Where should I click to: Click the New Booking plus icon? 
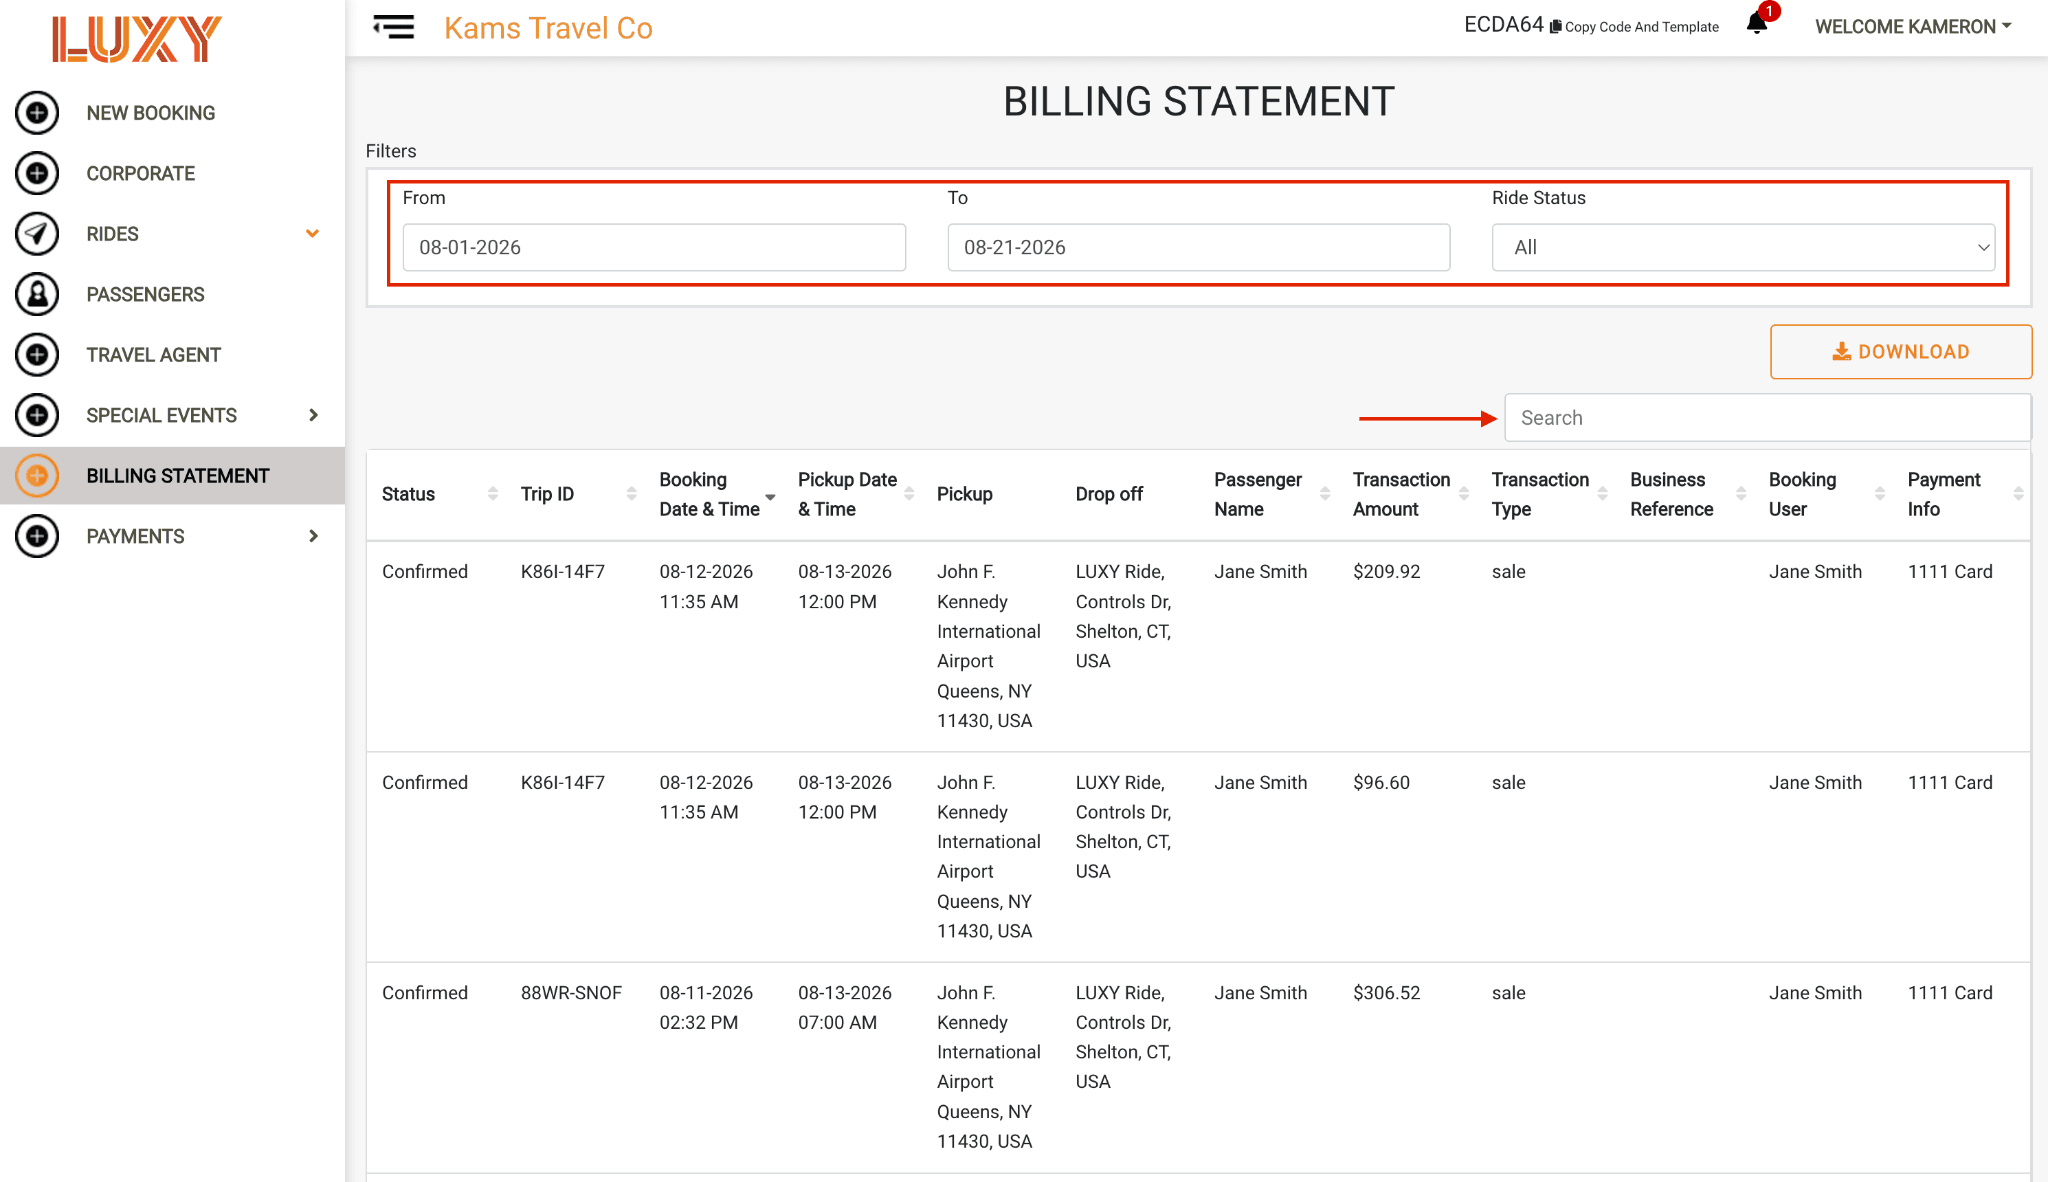click(x=37, y=113)
